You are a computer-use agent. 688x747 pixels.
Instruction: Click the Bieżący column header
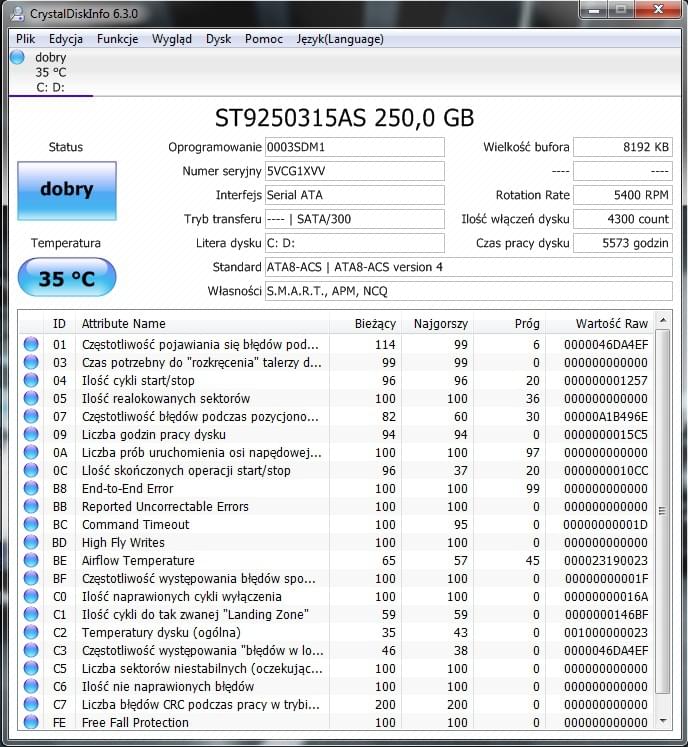point(365,323)
